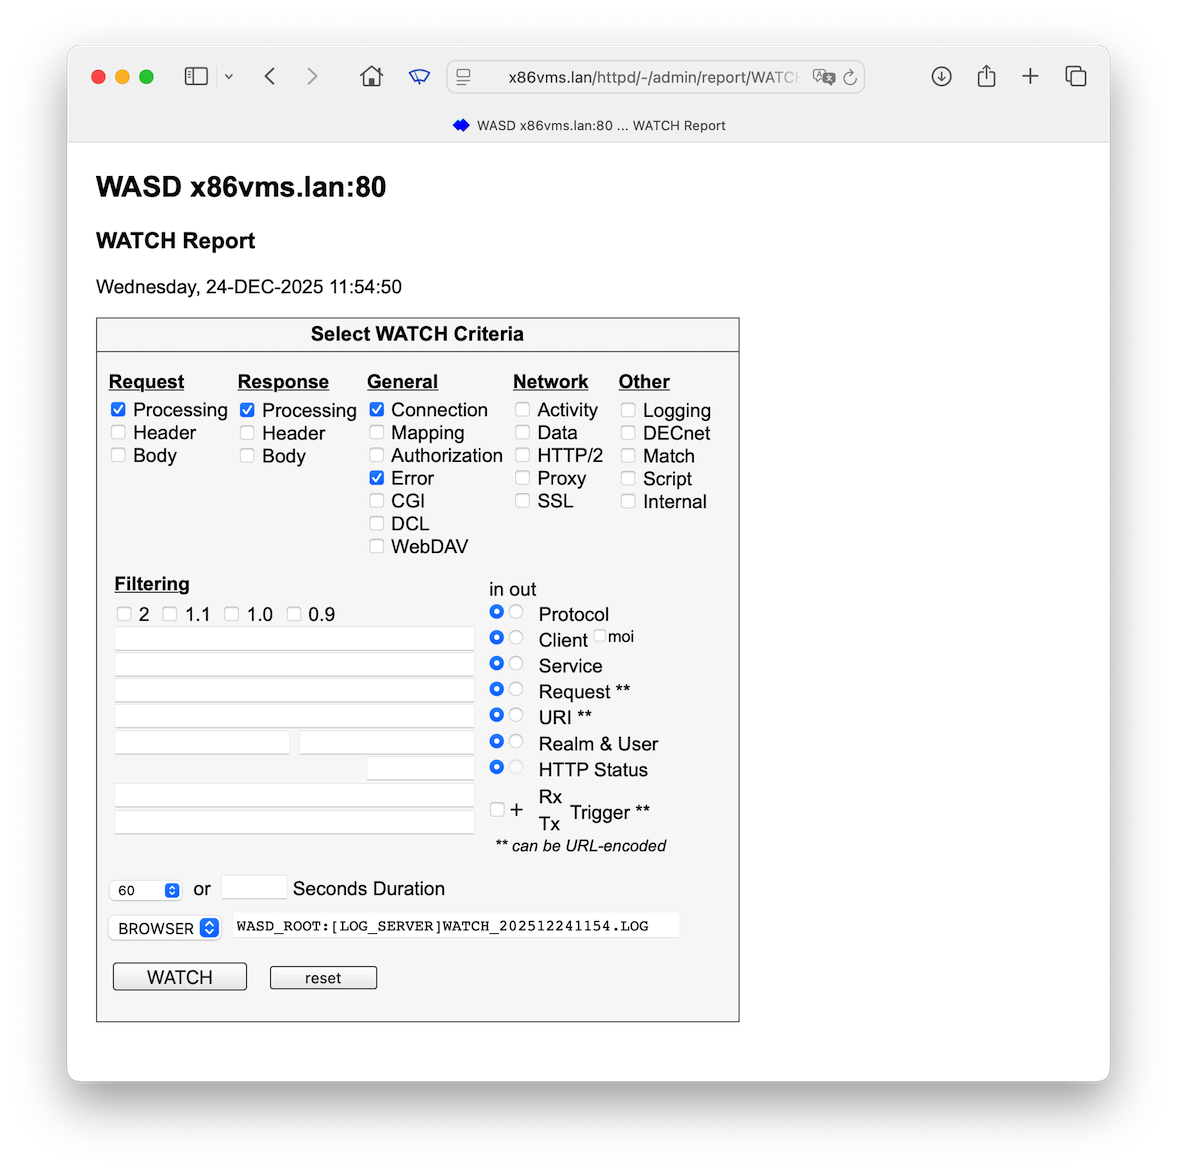Click the Seconds Duration text field
Screen dimensions: 1177x1170
[x=254, y=888]
